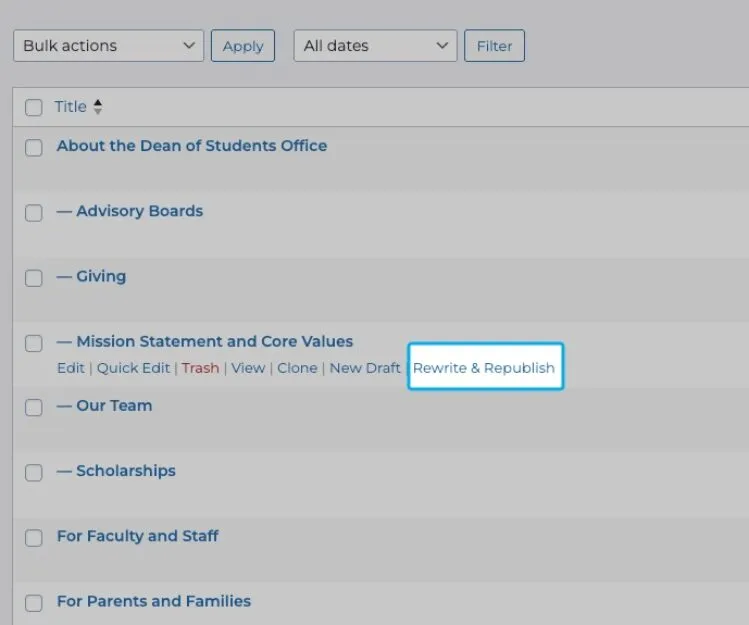Screen dimensions: 749x625
Task: Click the Filter button
Action: [494, 46]
